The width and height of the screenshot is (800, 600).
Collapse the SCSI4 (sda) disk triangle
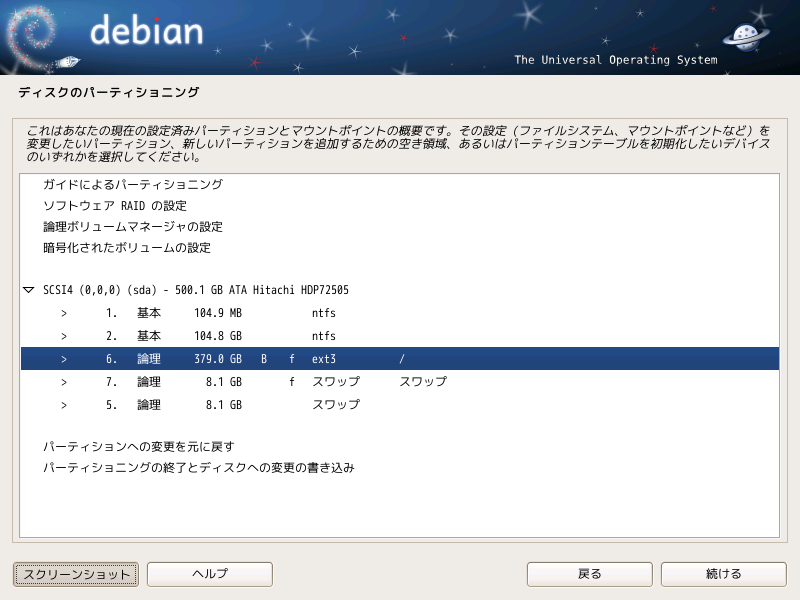tap(29, 290)
